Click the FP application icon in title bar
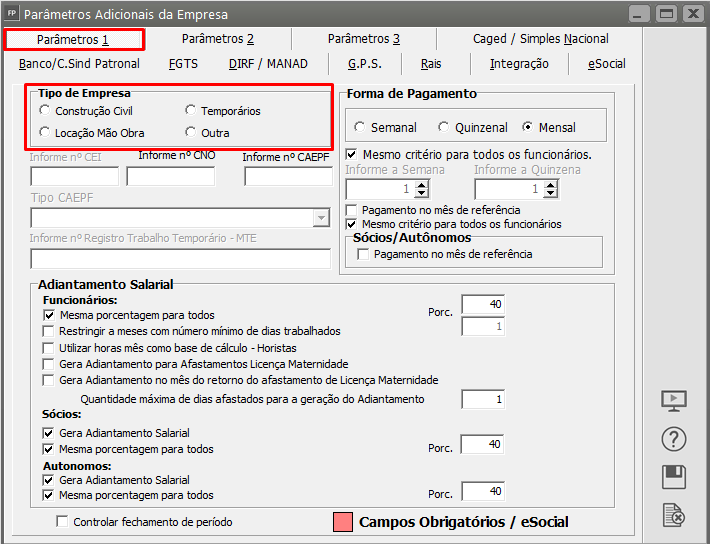The width and height of the screenshot is (710, 544). tap(11, 14)
